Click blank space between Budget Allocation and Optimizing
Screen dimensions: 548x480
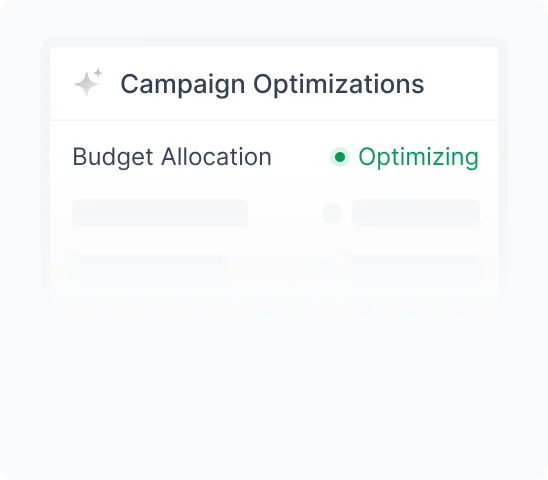(x=301, y=157)
